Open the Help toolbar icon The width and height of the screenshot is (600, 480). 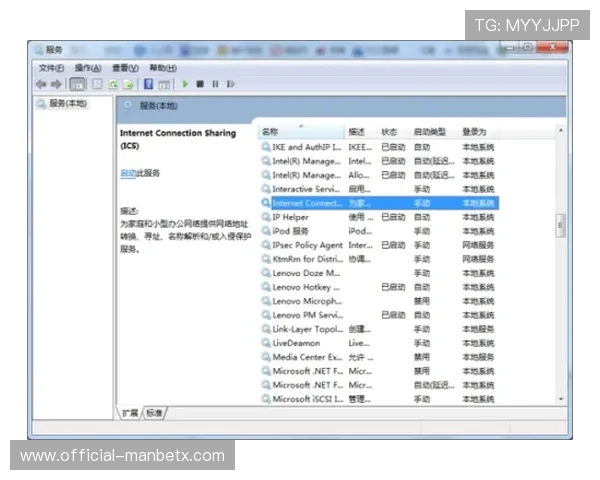148,84
